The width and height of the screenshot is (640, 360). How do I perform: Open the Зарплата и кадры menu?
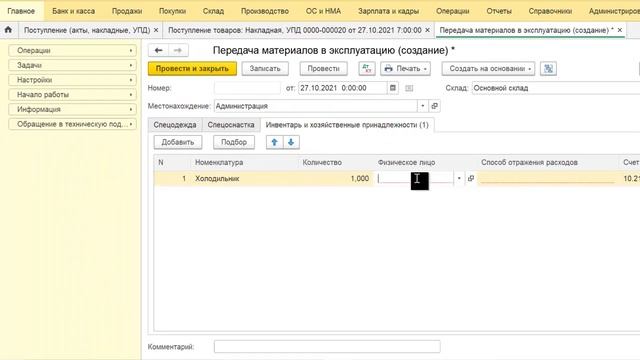click(x=389, y=11)
